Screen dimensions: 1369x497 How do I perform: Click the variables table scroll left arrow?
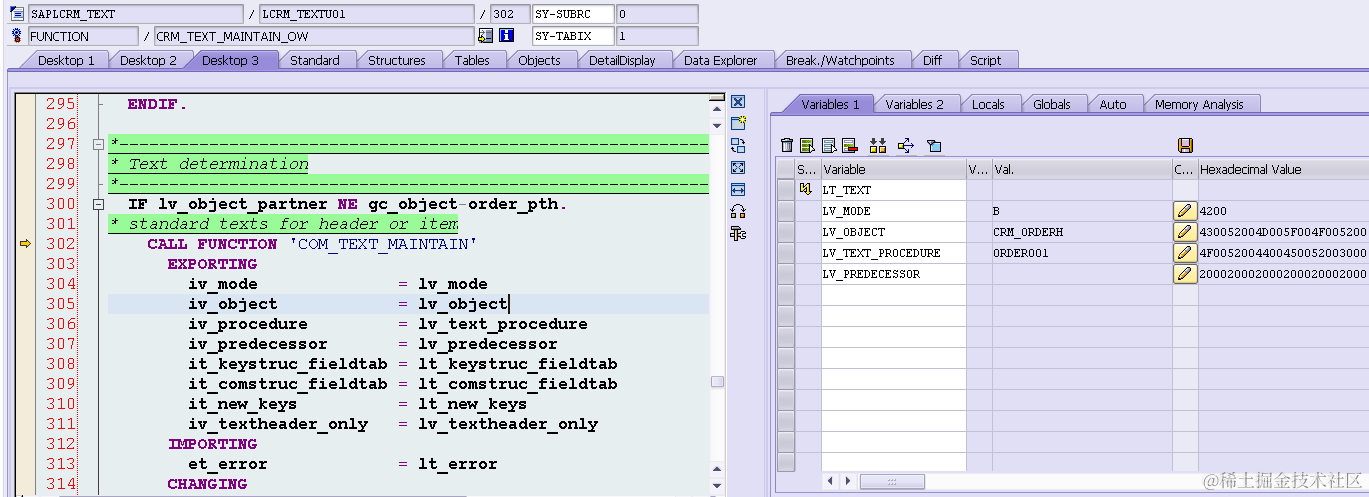(830, 482)
